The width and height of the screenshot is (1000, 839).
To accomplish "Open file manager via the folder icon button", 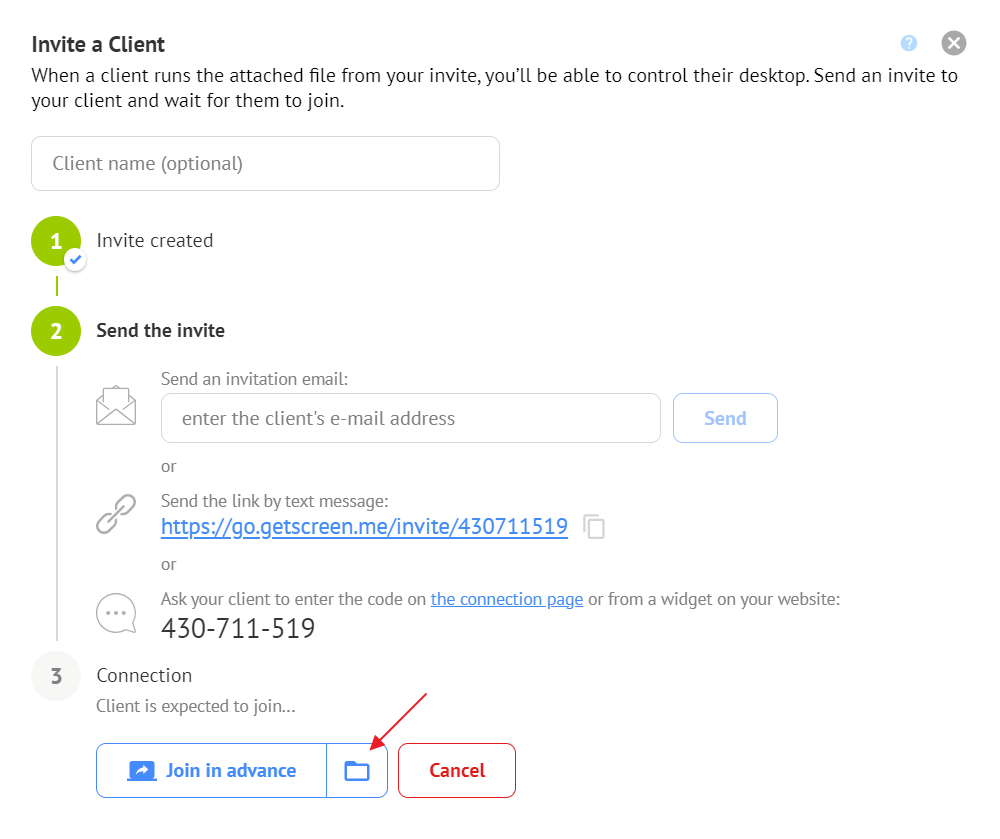I will (x=357, y=770).
